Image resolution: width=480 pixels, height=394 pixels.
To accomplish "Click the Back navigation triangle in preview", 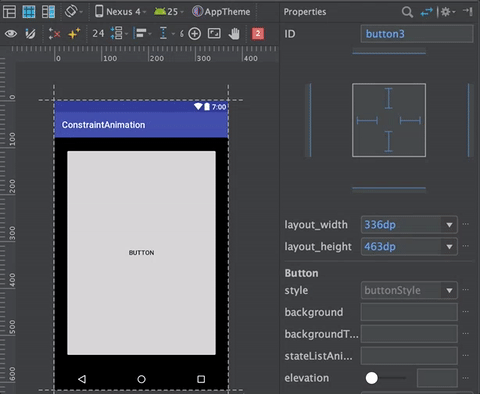I will tap(82, 379).
